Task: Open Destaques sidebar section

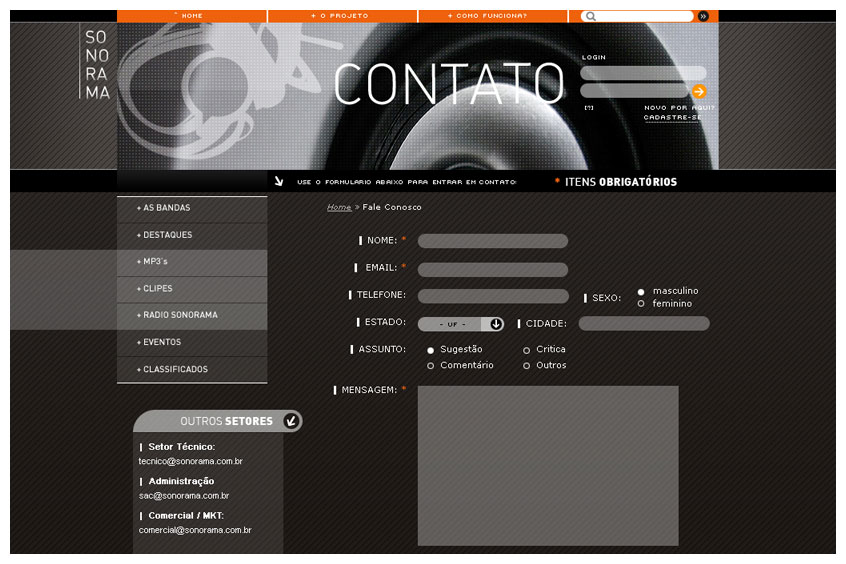Action: (x=192, y=236)
